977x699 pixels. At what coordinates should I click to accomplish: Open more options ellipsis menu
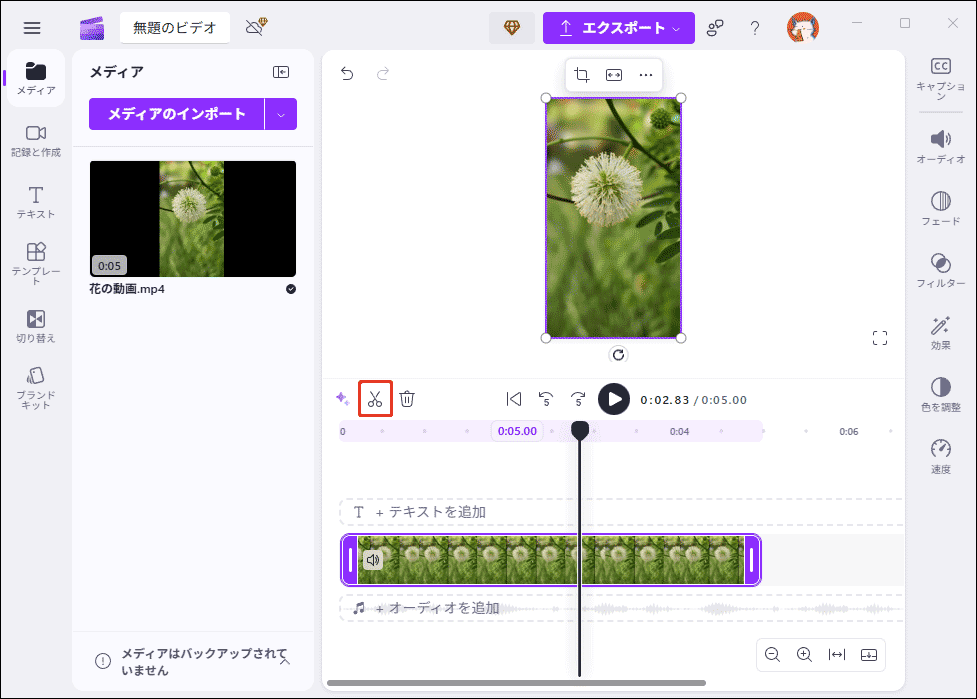(646, 75)
